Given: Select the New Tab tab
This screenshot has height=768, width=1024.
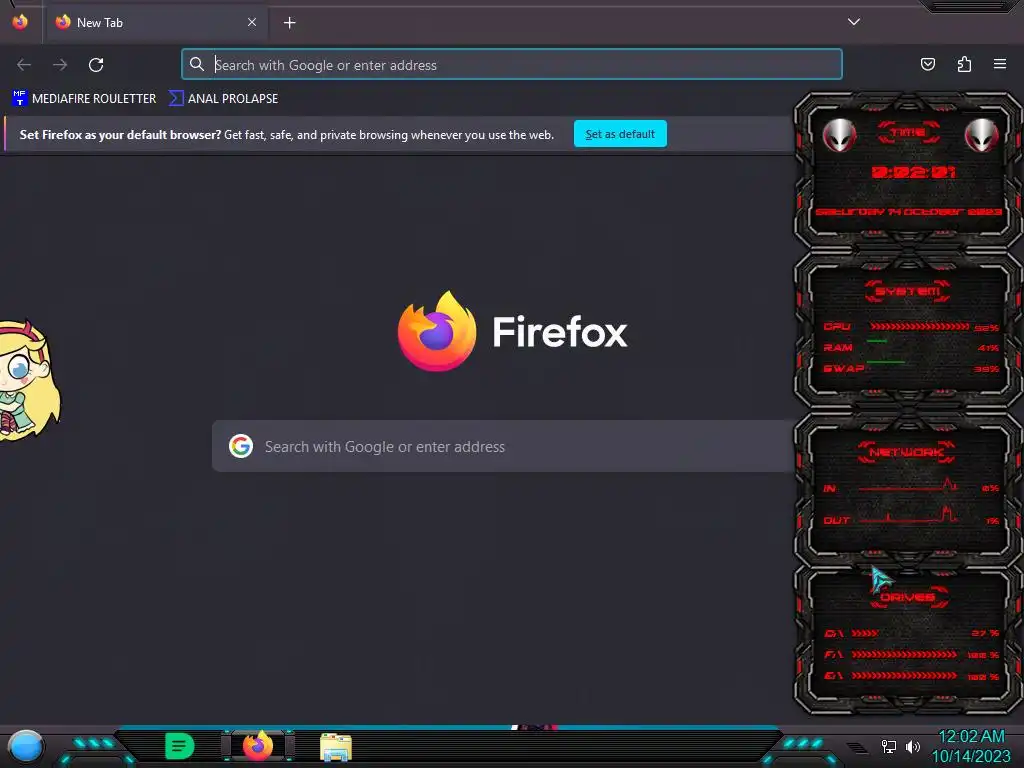Looking at the screenshot, I should [x=157, y=22].
